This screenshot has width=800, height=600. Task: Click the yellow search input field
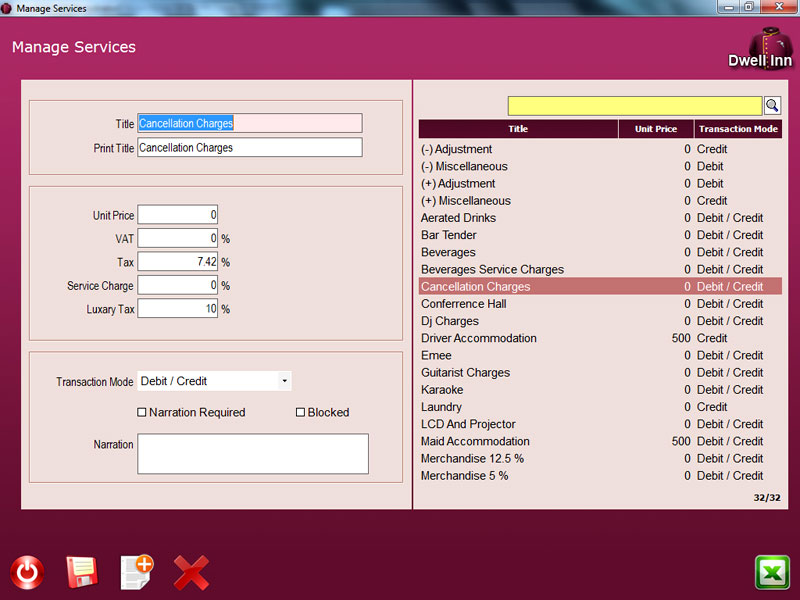tap(635, 106)
